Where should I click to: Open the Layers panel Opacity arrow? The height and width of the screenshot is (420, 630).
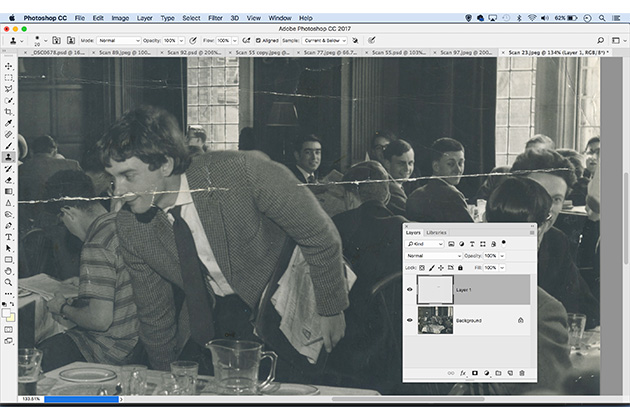pyautogui.click(x=502, y=256)
